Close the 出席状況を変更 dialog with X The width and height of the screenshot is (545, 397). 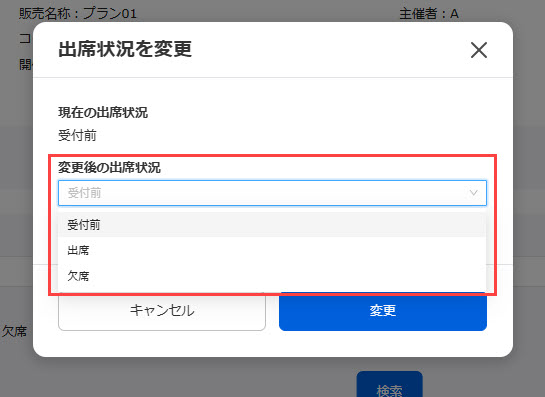(479, 50)
